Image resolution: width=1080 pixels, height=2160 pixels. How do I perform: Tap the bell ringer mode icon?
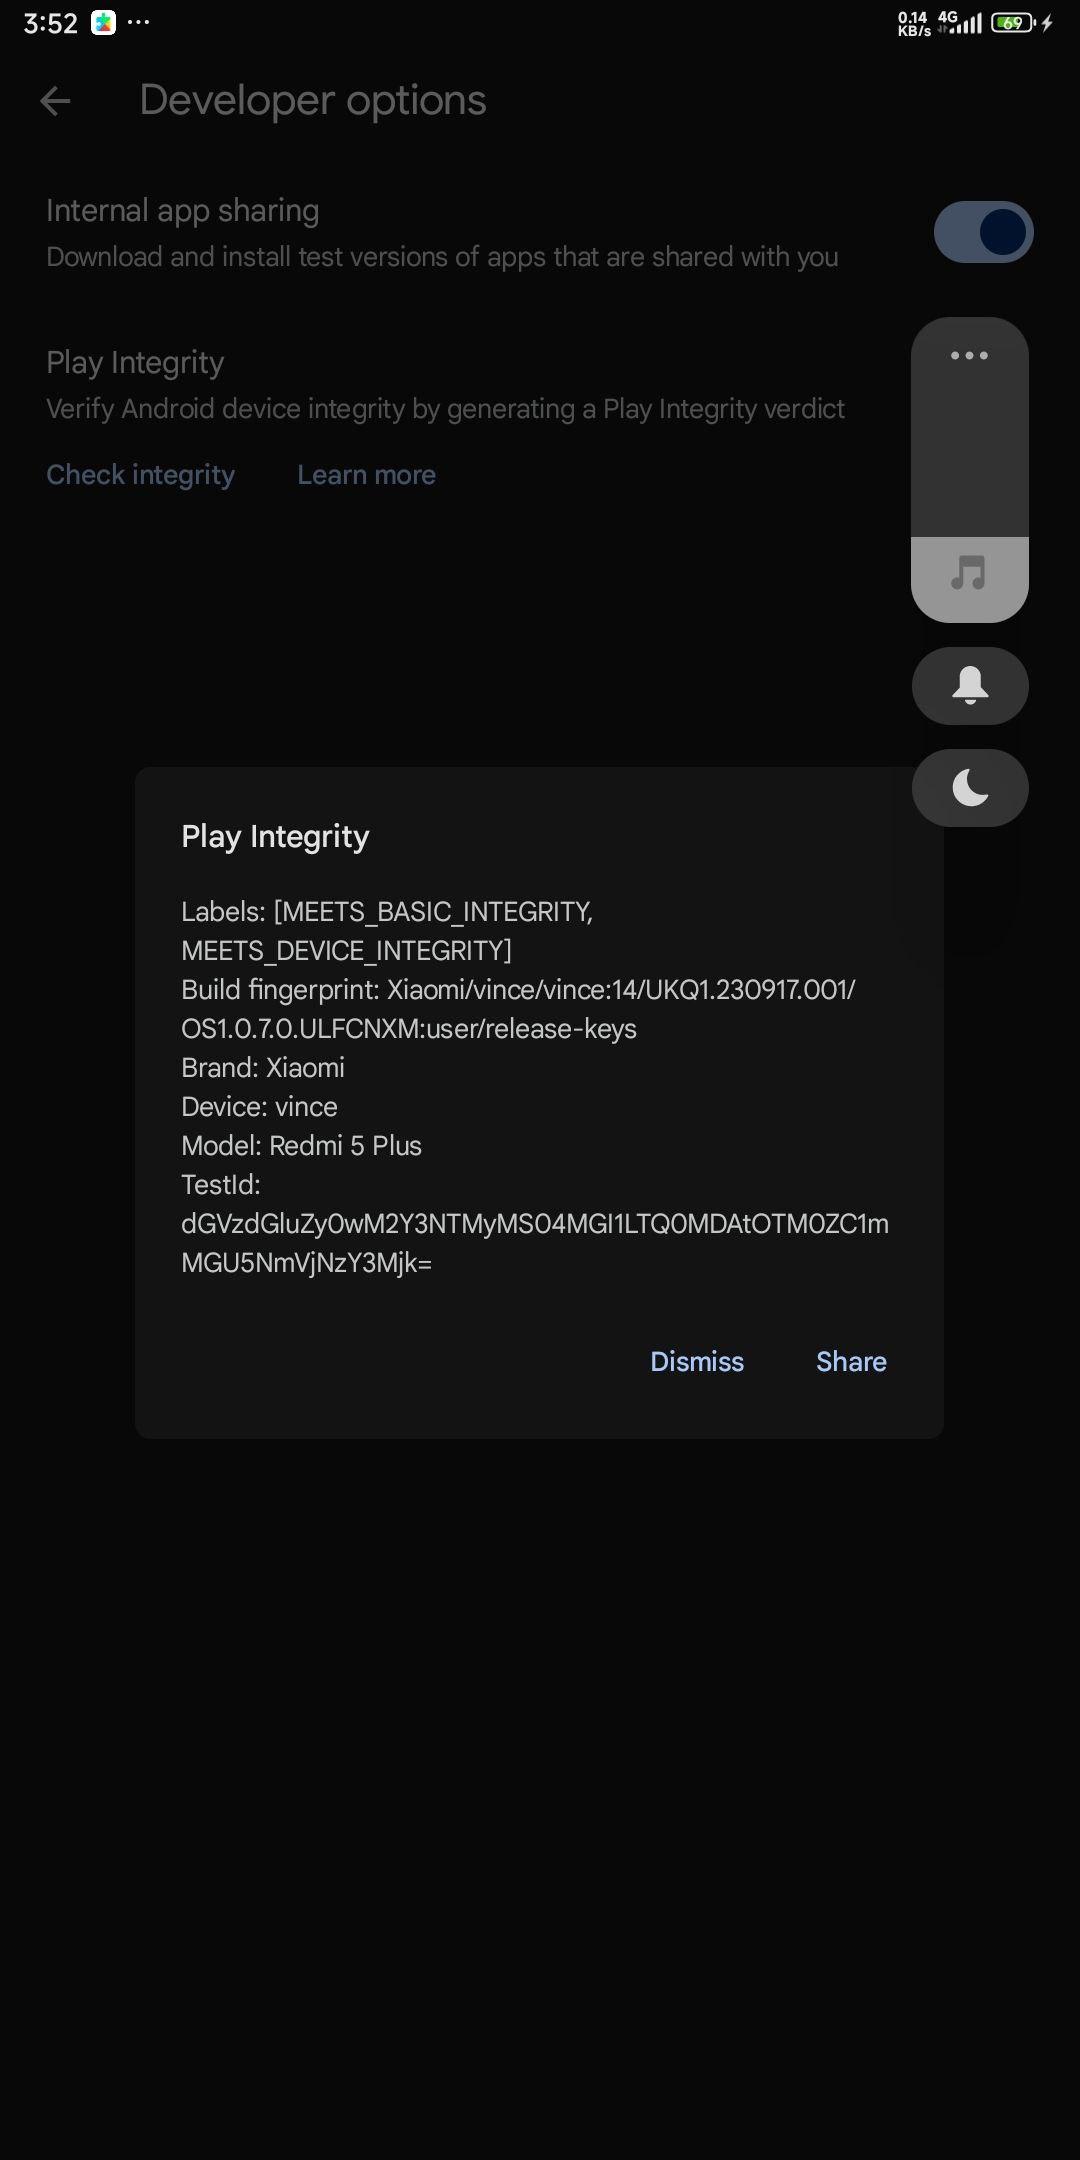pos(970,686)
